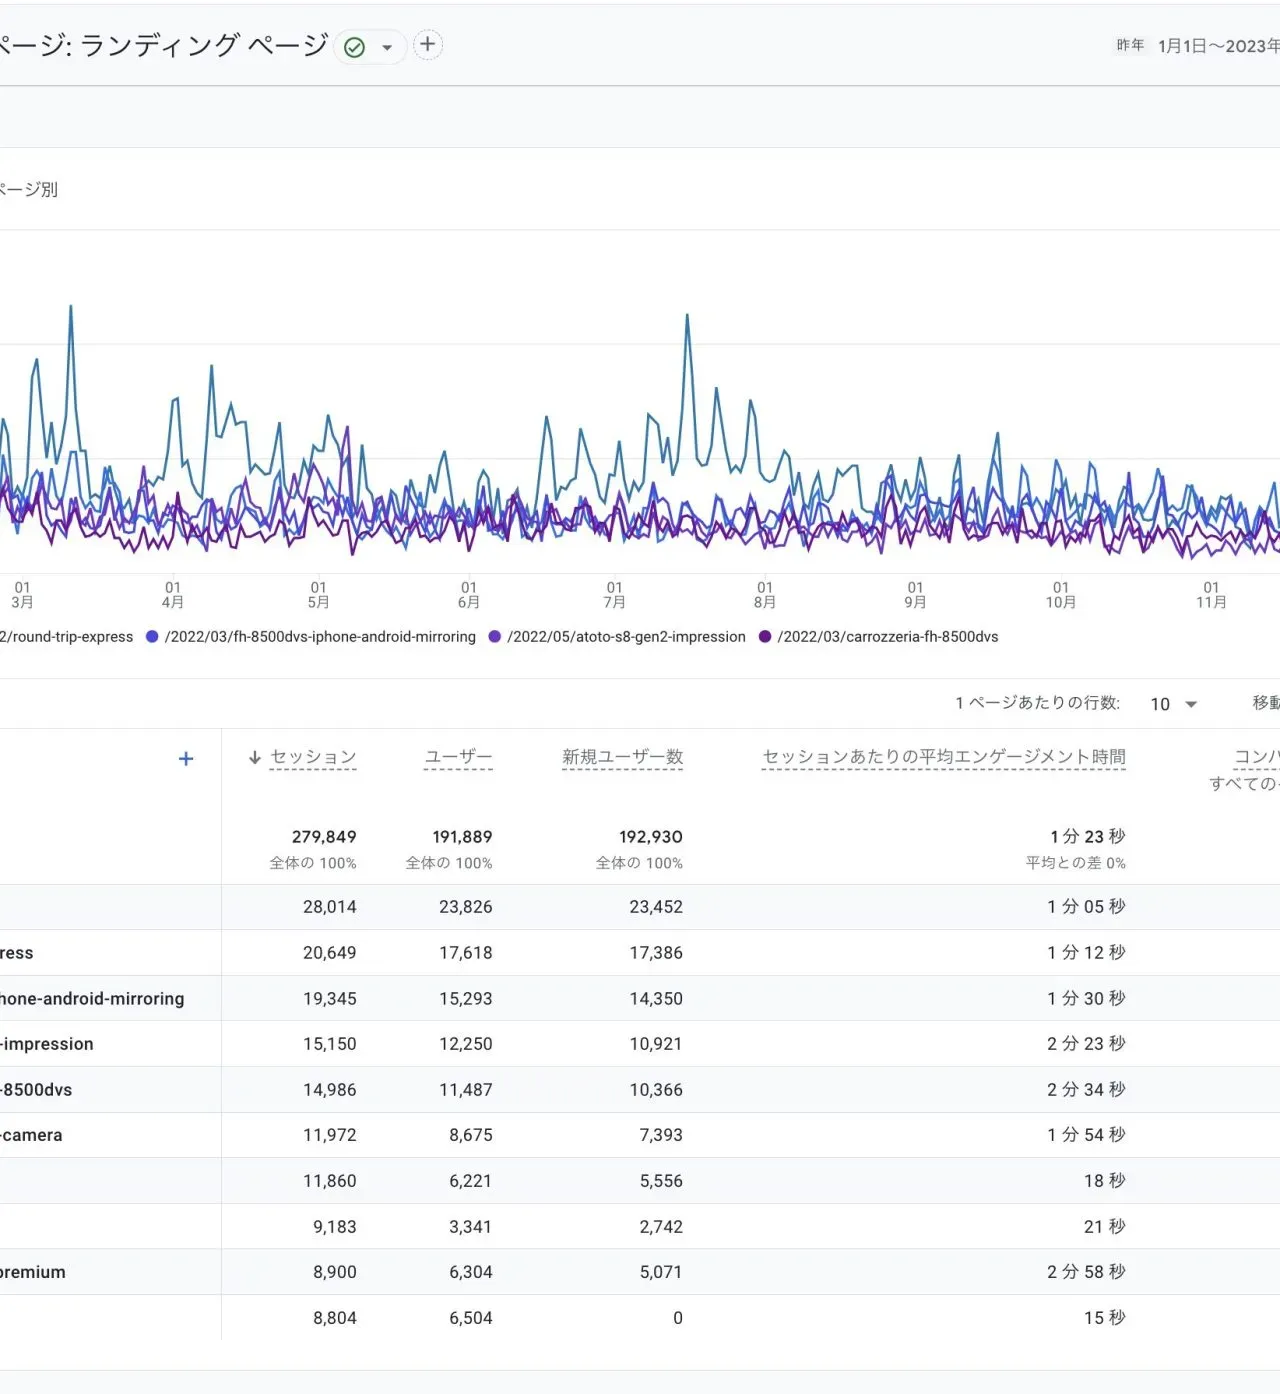Click the -8500dvs row label
The width and height of the screenshot is (1280, 1394).
(x=36, y=1090)
